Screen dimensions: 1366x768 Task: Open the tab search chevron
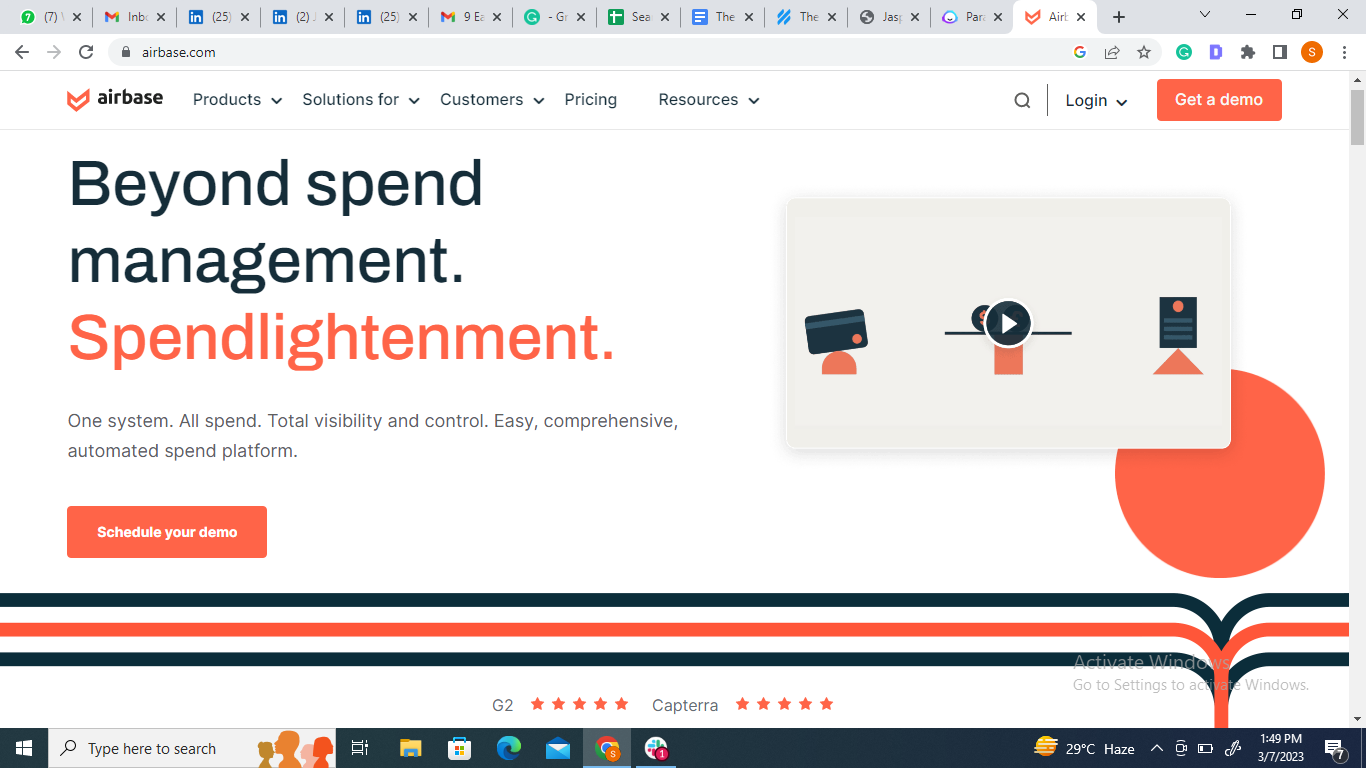(1205, 15)
